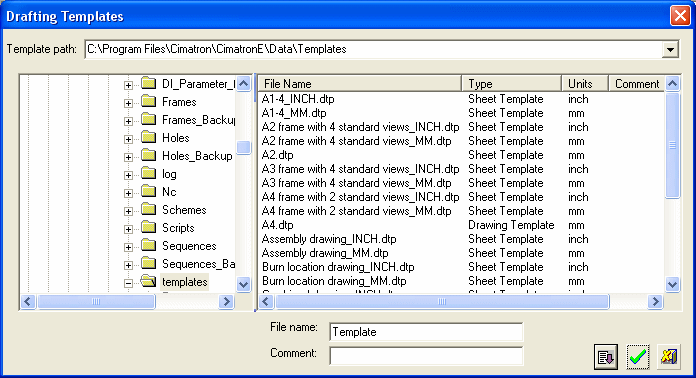Cancel with the yellow X exit icon
This screenshot has height=378, width=696.
(668, 357)
